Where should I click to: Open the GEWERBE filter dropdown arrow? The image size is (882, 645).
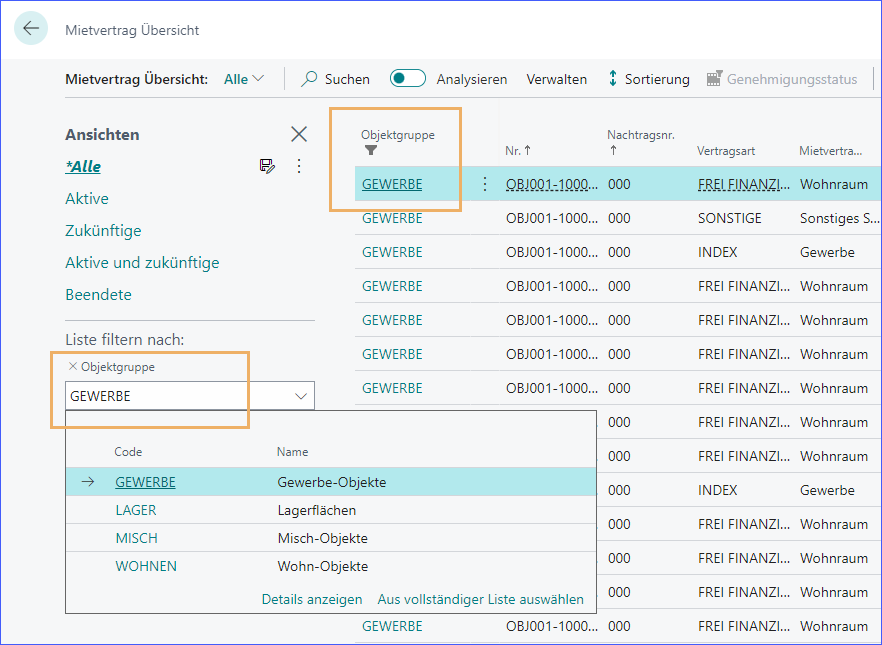point(301,396)
